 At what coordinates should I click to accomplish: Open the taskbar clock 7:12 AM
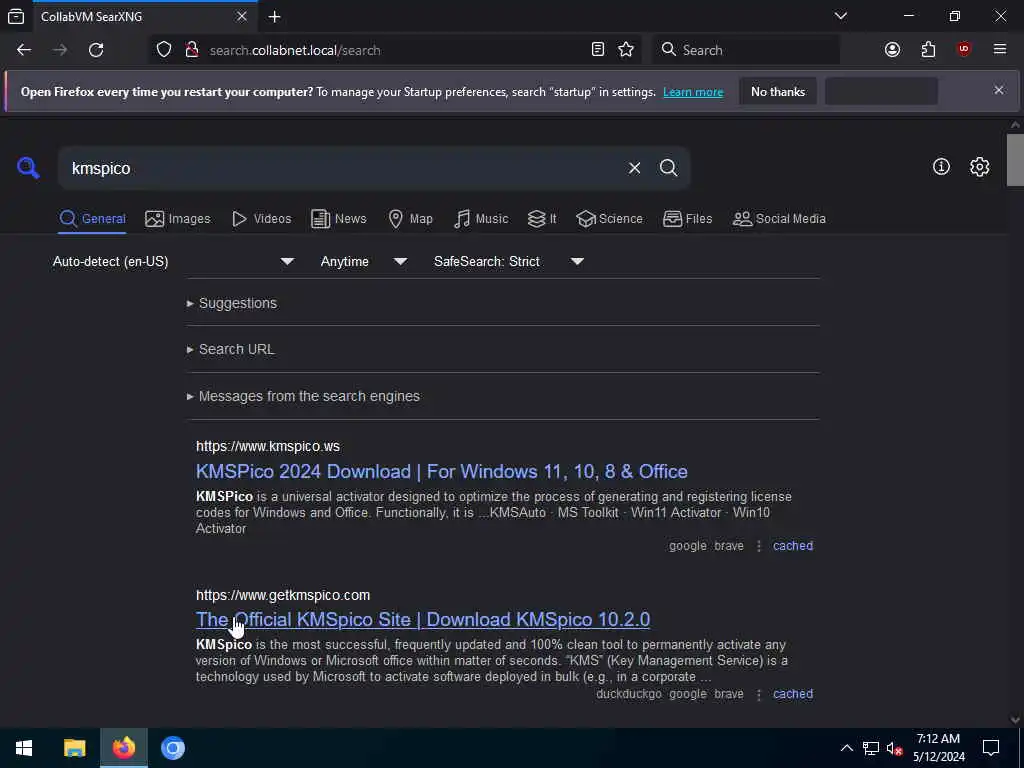tap(938, 748)
